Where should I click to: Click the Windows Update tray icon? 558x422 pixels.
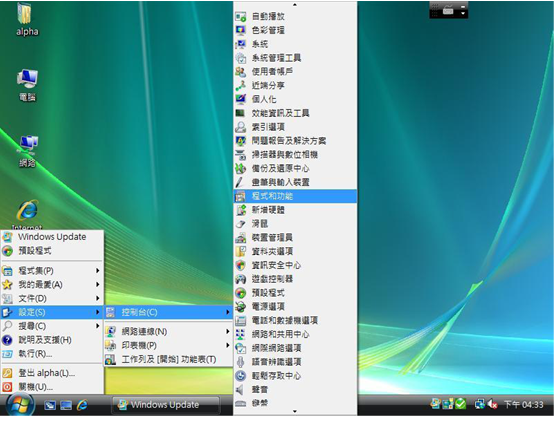[436, 403]
